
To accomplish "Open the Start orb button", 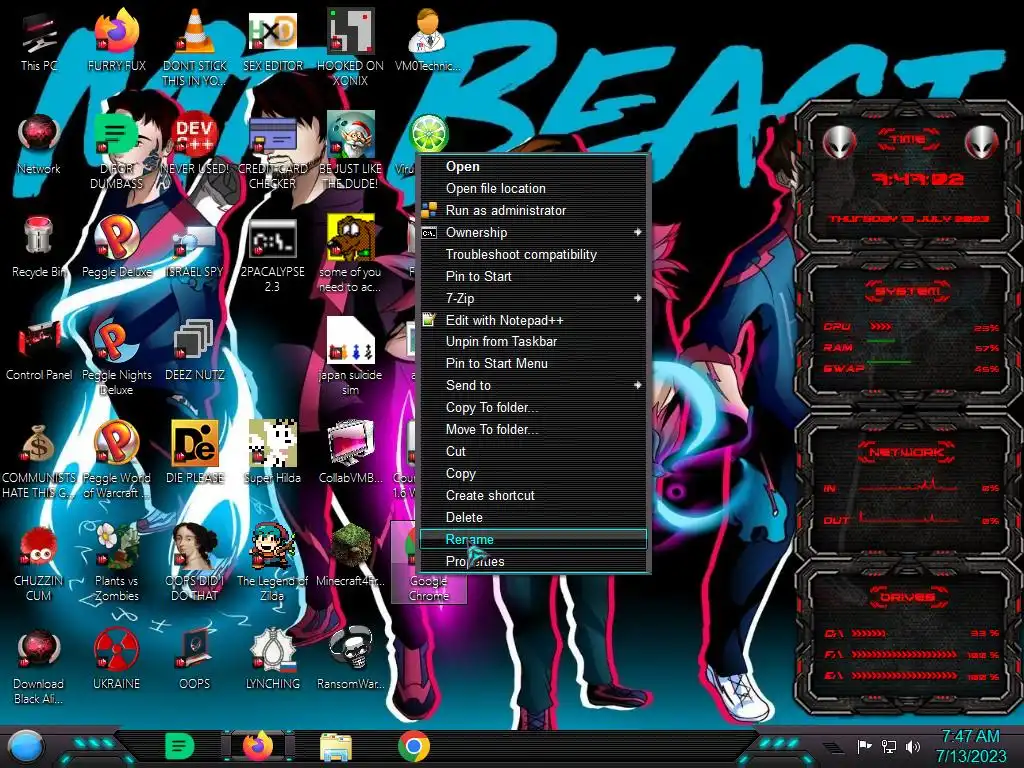I will 24,747.
